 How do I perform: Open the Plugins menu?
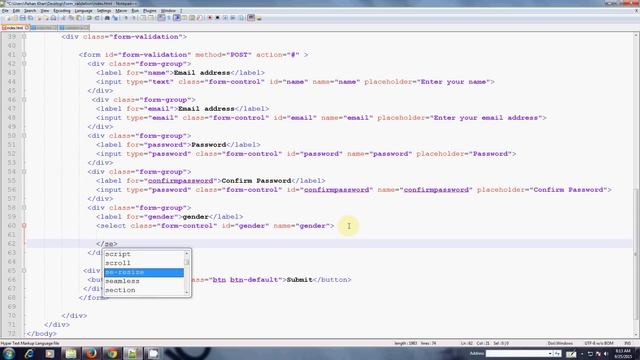149,11
